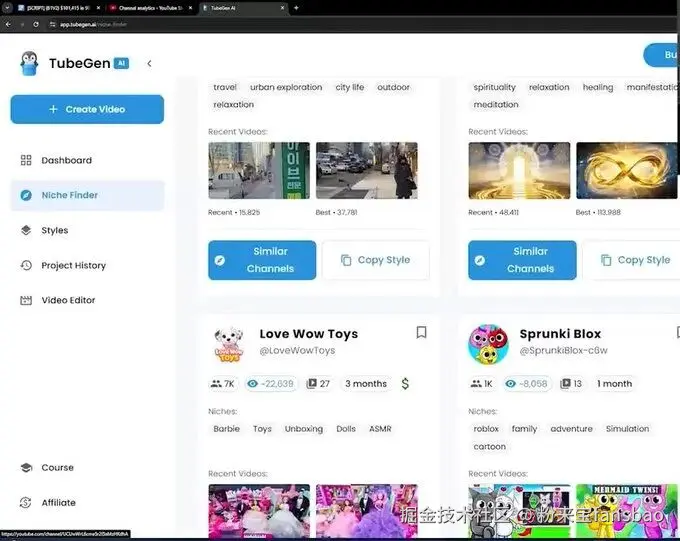
Task: Click the ~22,639 views eye badge
Action: point(271,384)
